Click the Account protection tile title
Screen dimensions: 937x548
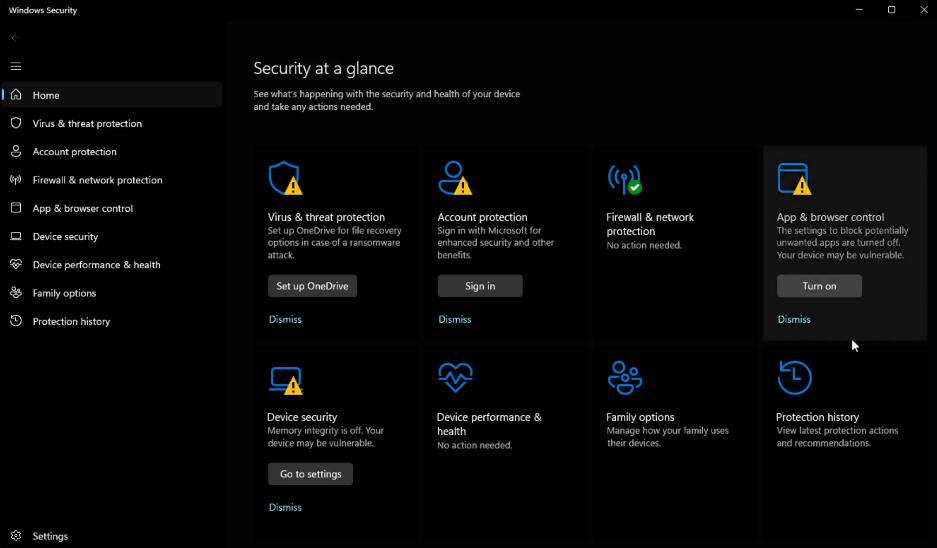482,217
